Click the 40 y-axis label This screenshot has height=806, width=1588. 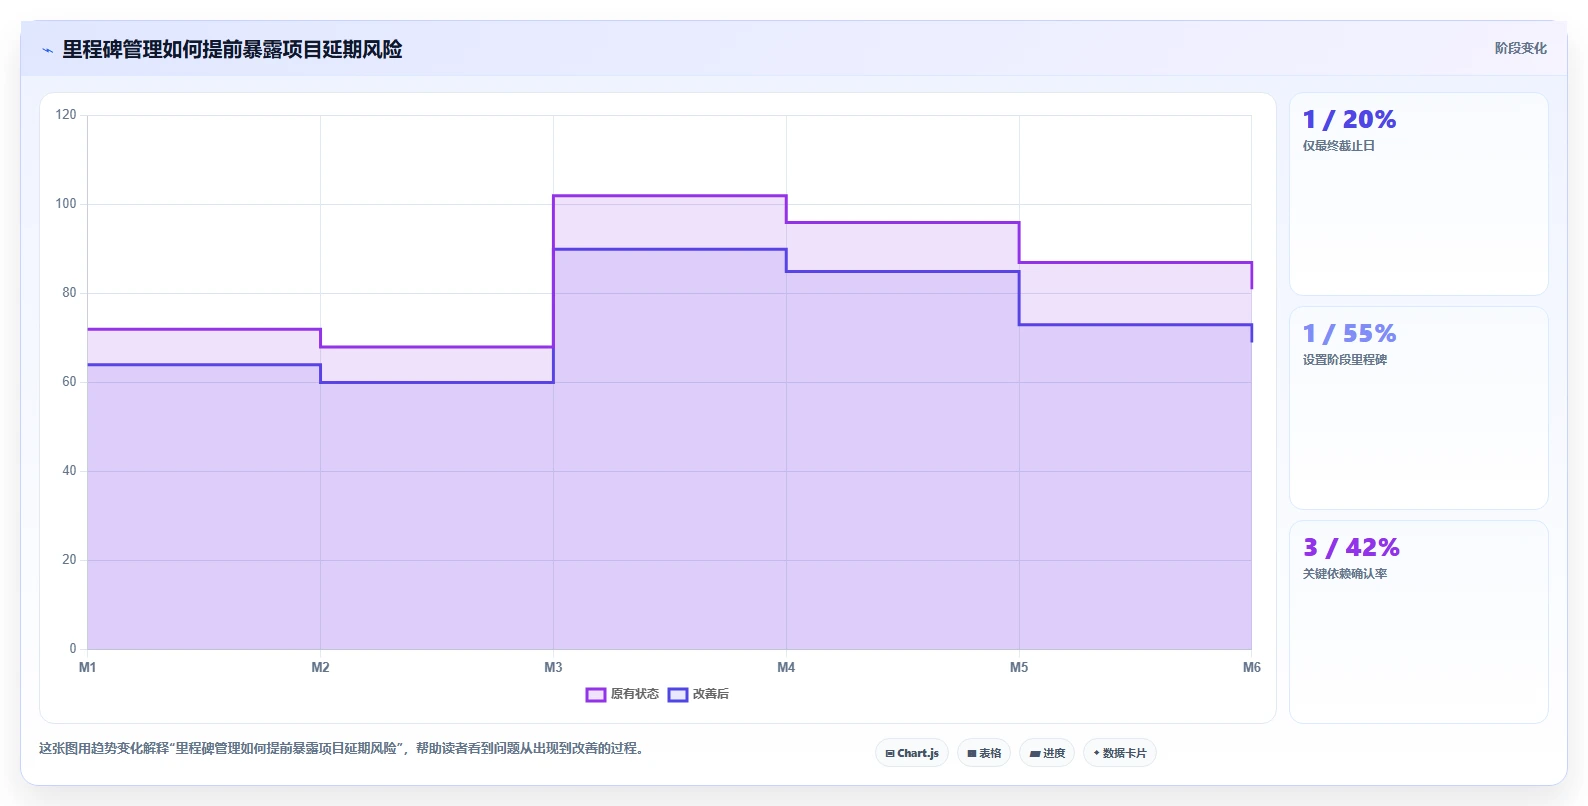coord(69,471)
